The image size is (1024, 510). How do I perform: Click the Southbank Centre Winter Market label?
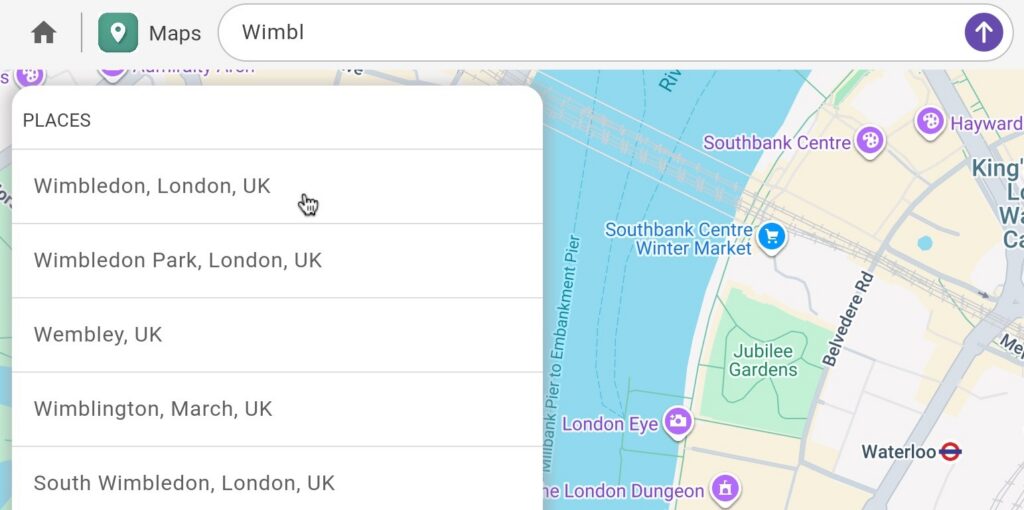pyautogui.click(x=679, y=239)
